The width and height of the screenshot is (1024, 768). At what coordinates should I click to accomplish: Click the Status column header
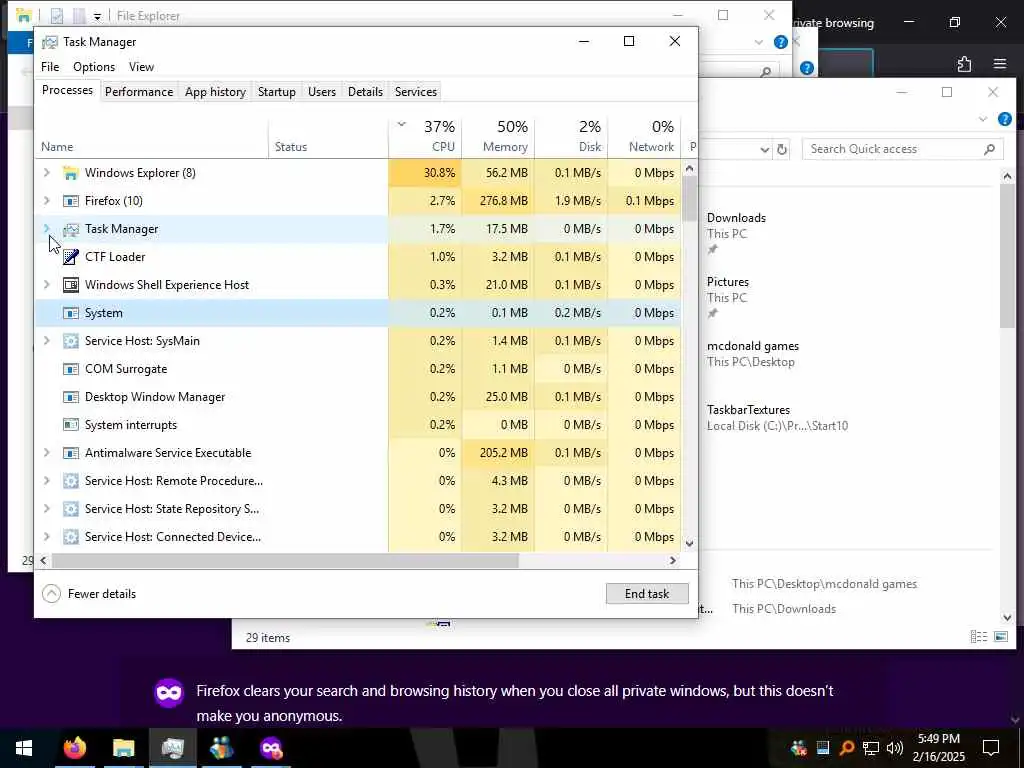coord(328,136)
